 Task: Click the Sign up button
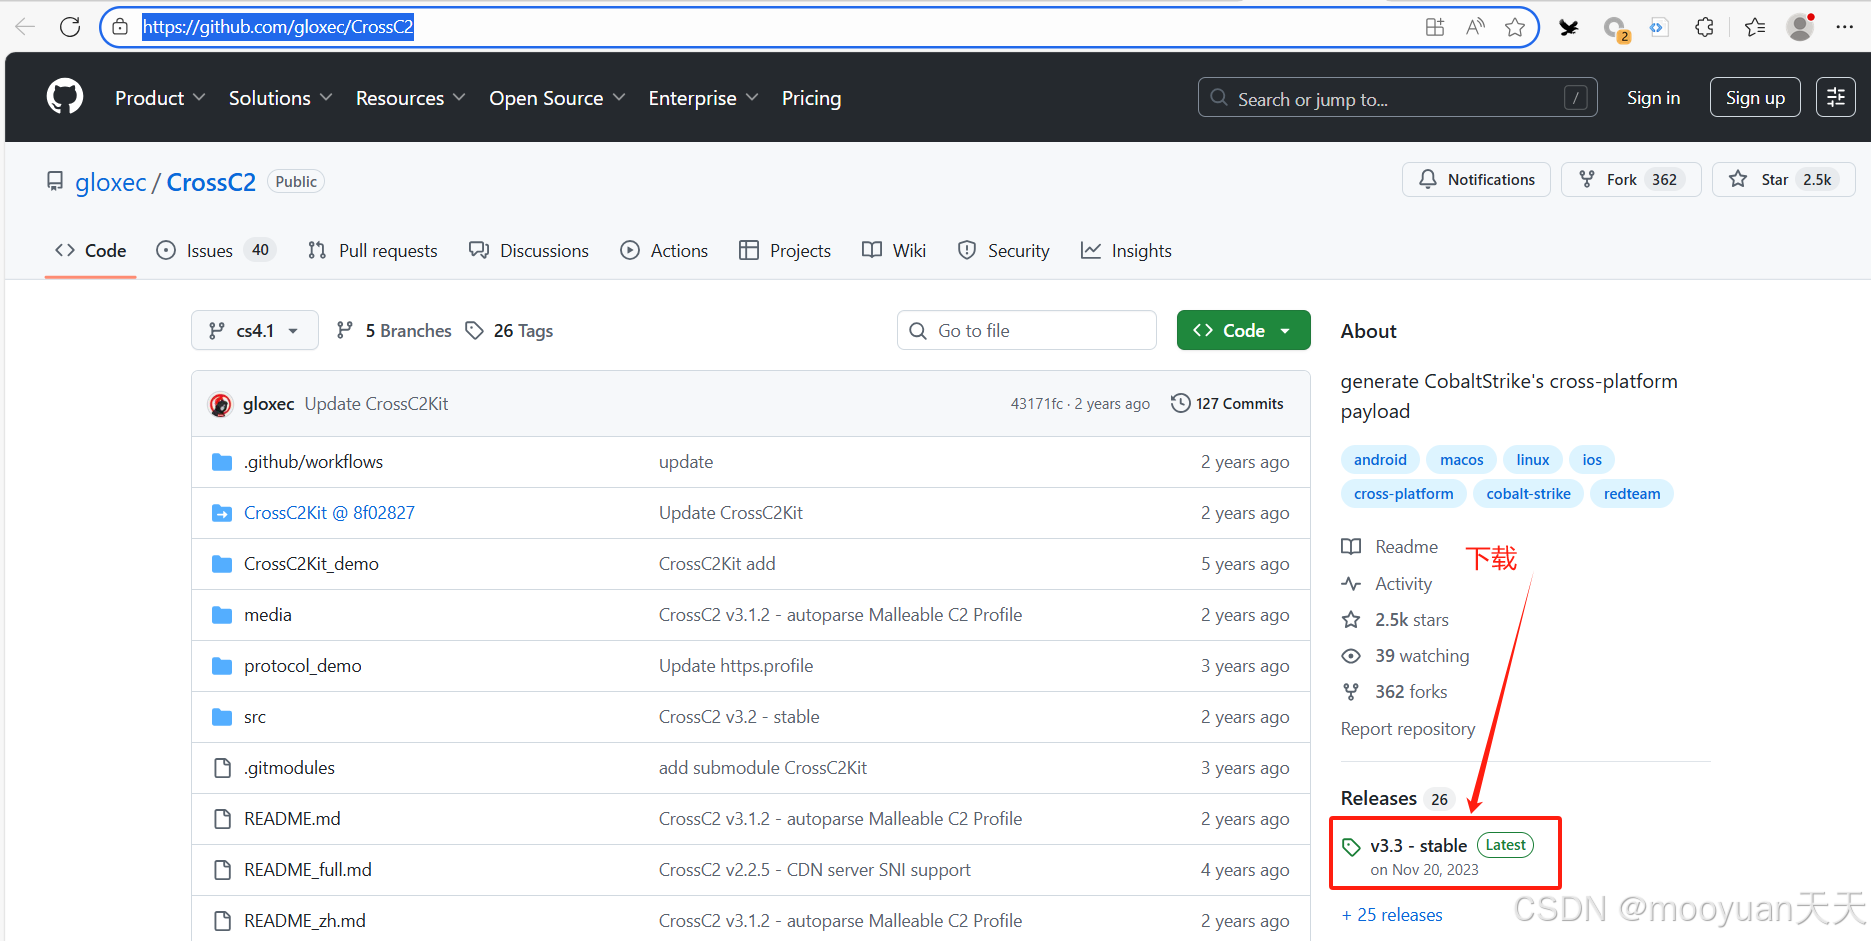1755,97
